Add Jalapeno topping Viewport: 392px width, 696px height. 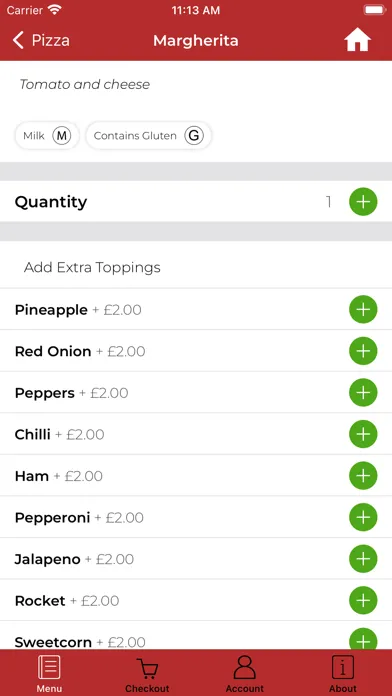[363, 559]
